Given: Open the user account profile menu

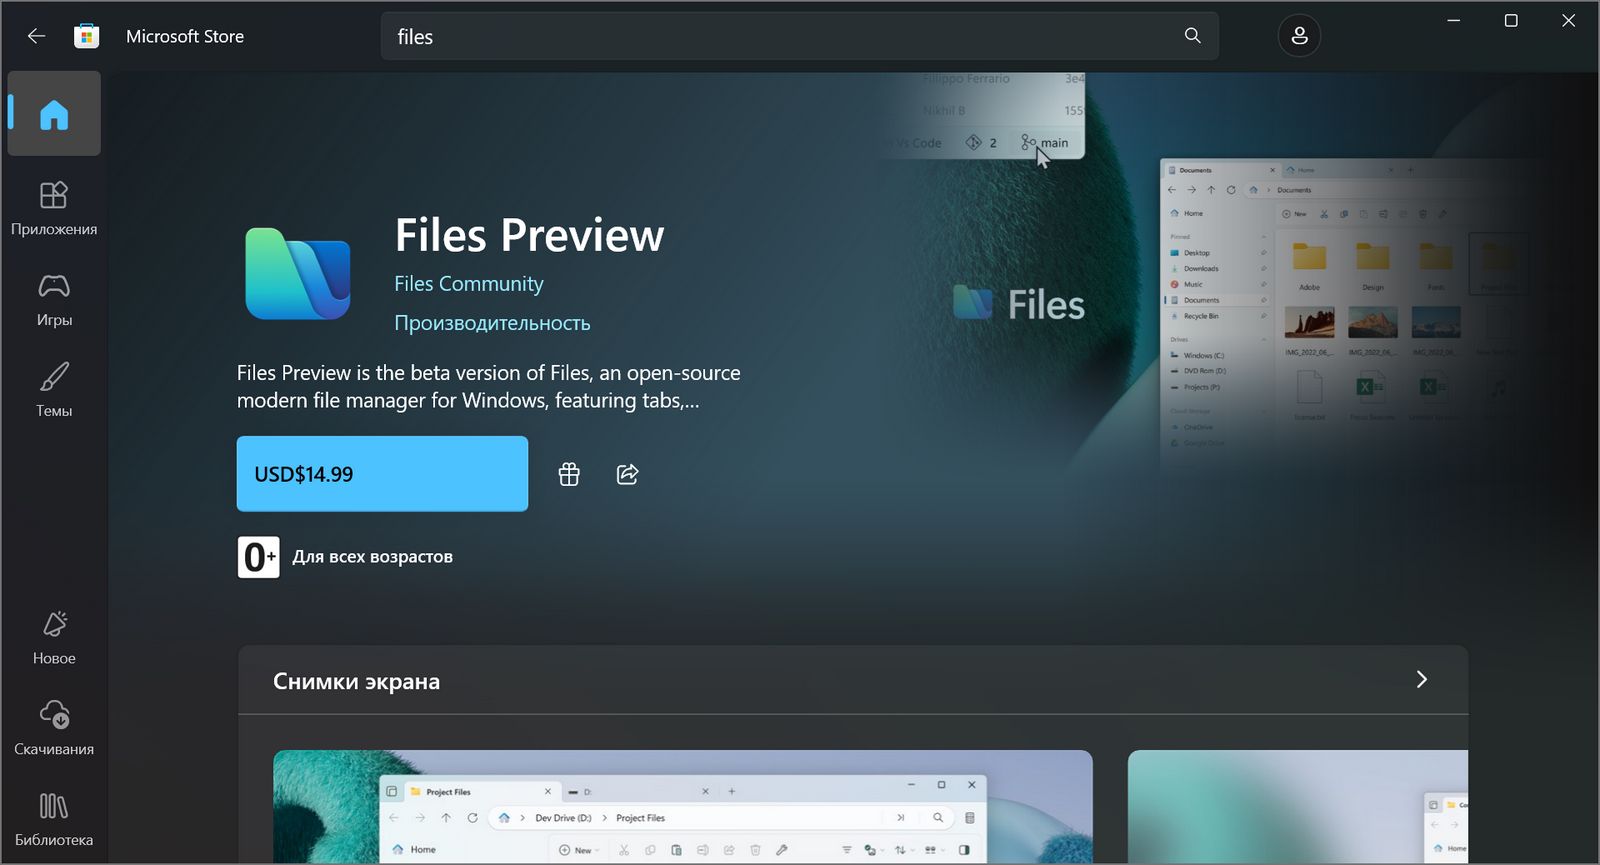Looking at the screenshot, I should (x=1299, y=36).
